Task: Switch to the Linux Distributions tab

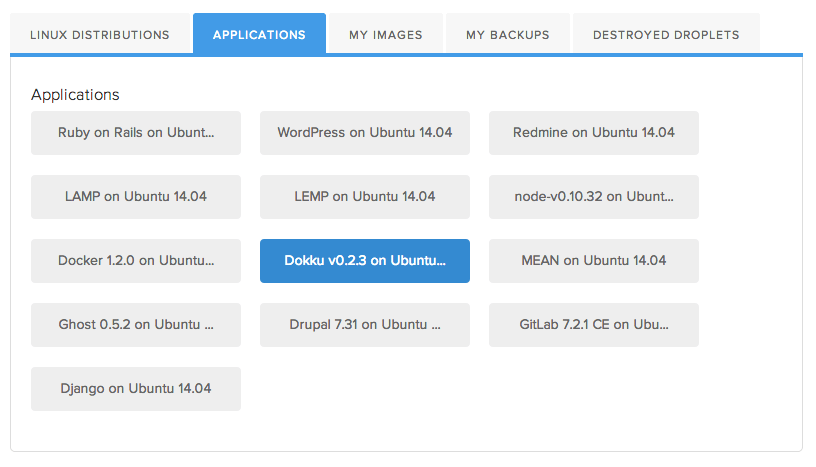Action: tap(100, 34)
